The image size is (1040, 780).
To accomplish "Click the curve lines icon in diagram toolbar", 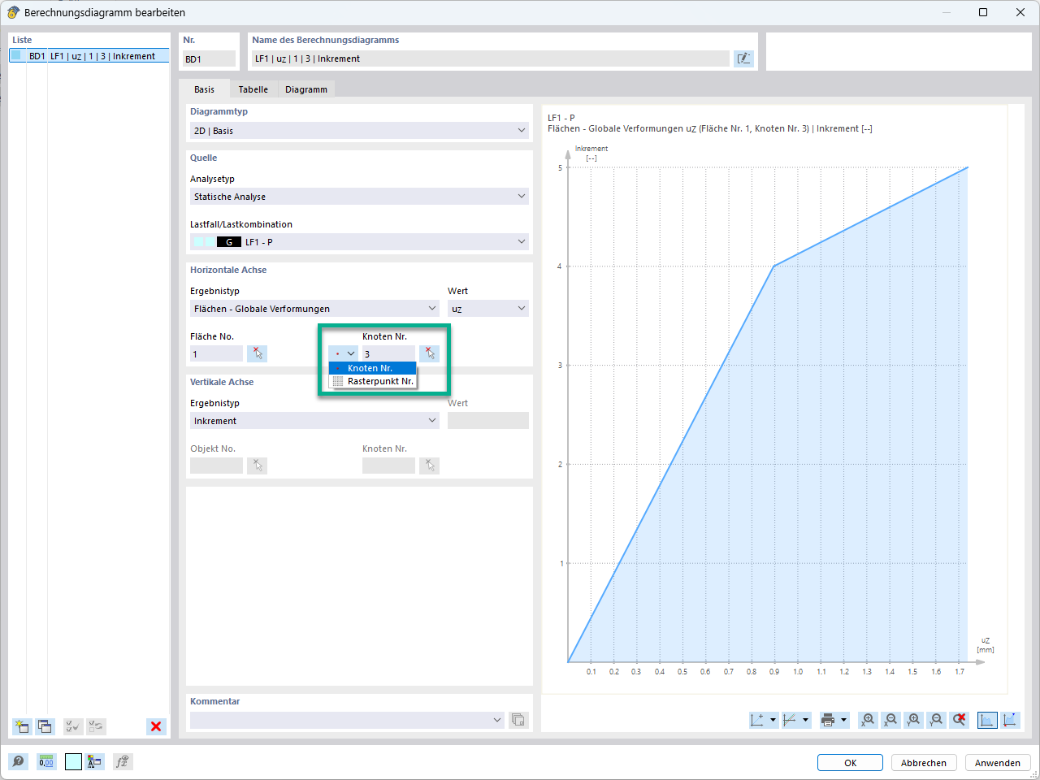I will pos(790,720).
